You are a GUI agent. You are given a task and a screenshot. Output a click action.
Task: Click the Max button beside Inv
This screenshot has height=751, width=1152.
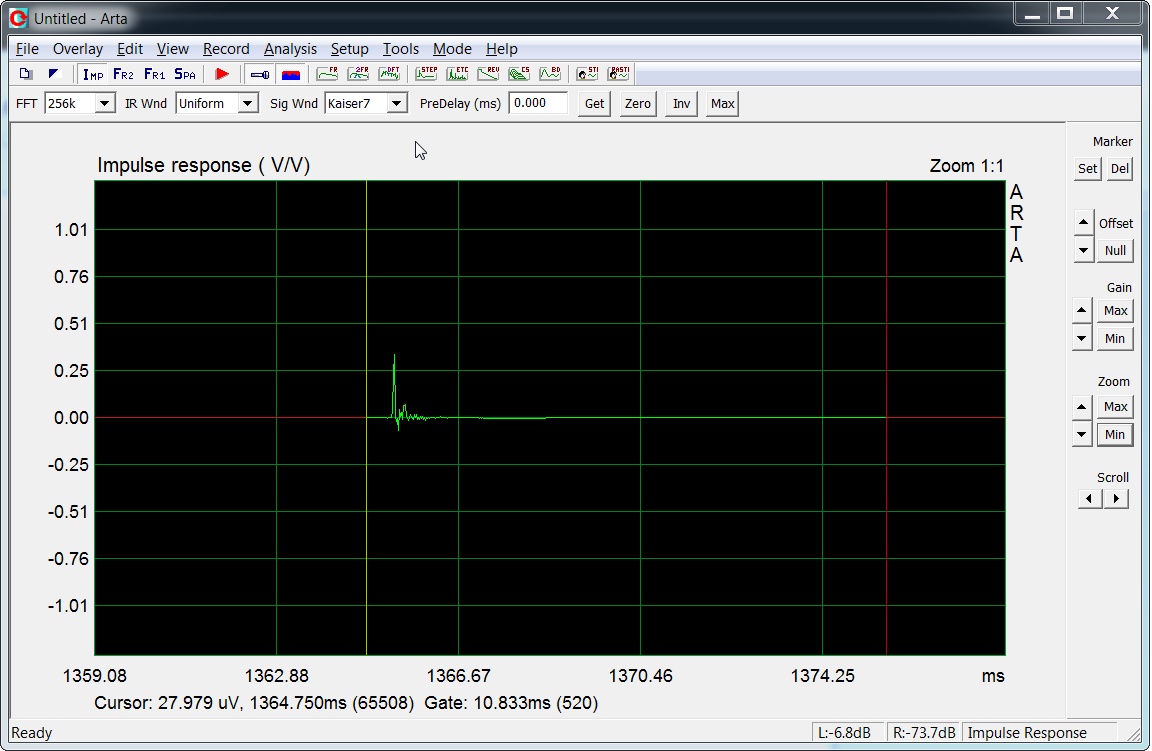click(722, 104)
